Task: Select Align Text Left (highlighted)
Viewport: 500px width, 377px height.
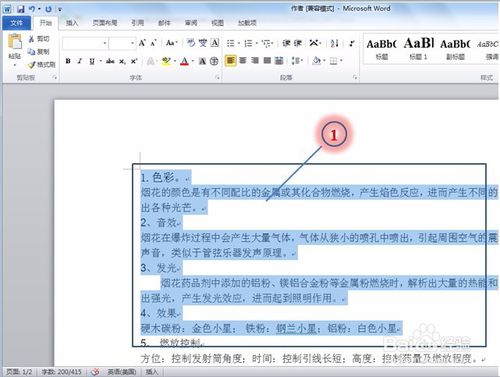Action: [x=230, y=61]
